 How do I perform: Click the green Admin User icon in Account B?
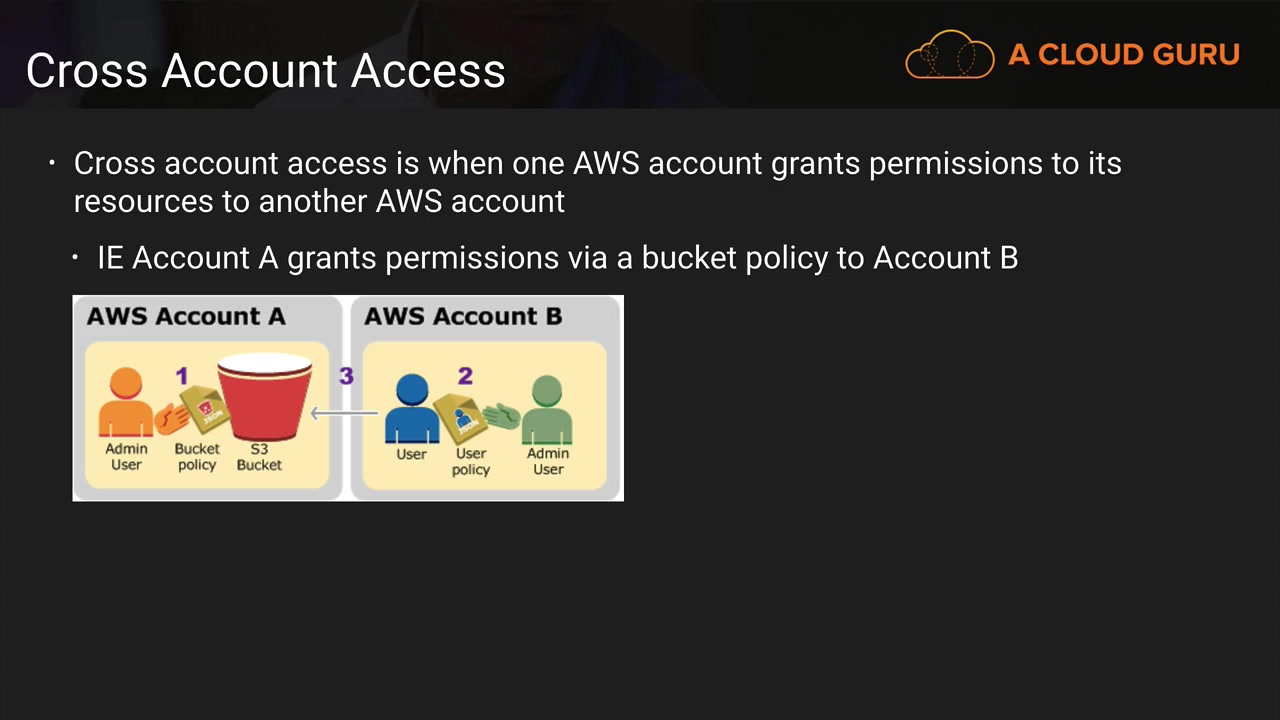pos(547,409)
